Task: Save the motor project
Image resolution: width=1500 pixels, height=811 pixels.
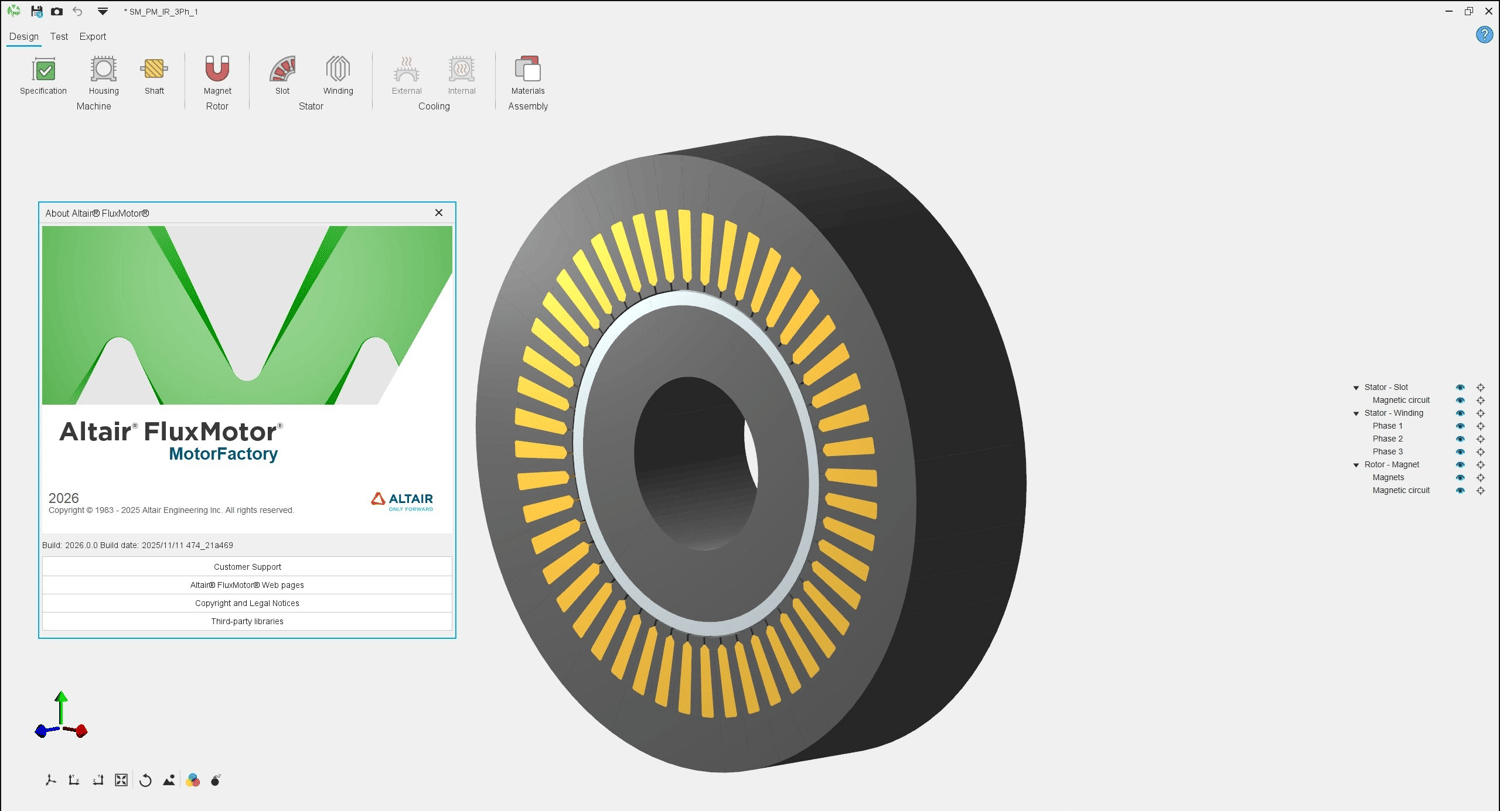Action: pyautogui.click(x=36, y=11)
